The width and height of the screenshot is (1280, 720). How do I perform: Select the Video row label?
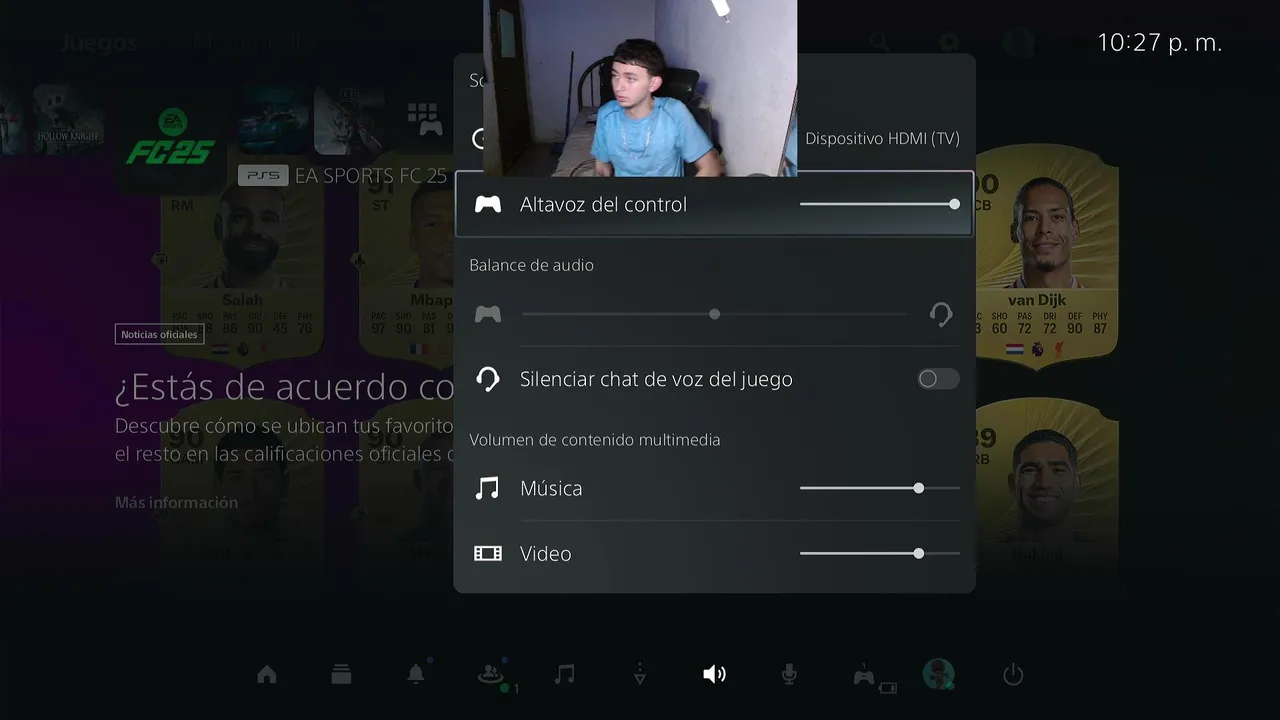pyautogui.click(x=546, y=553)
